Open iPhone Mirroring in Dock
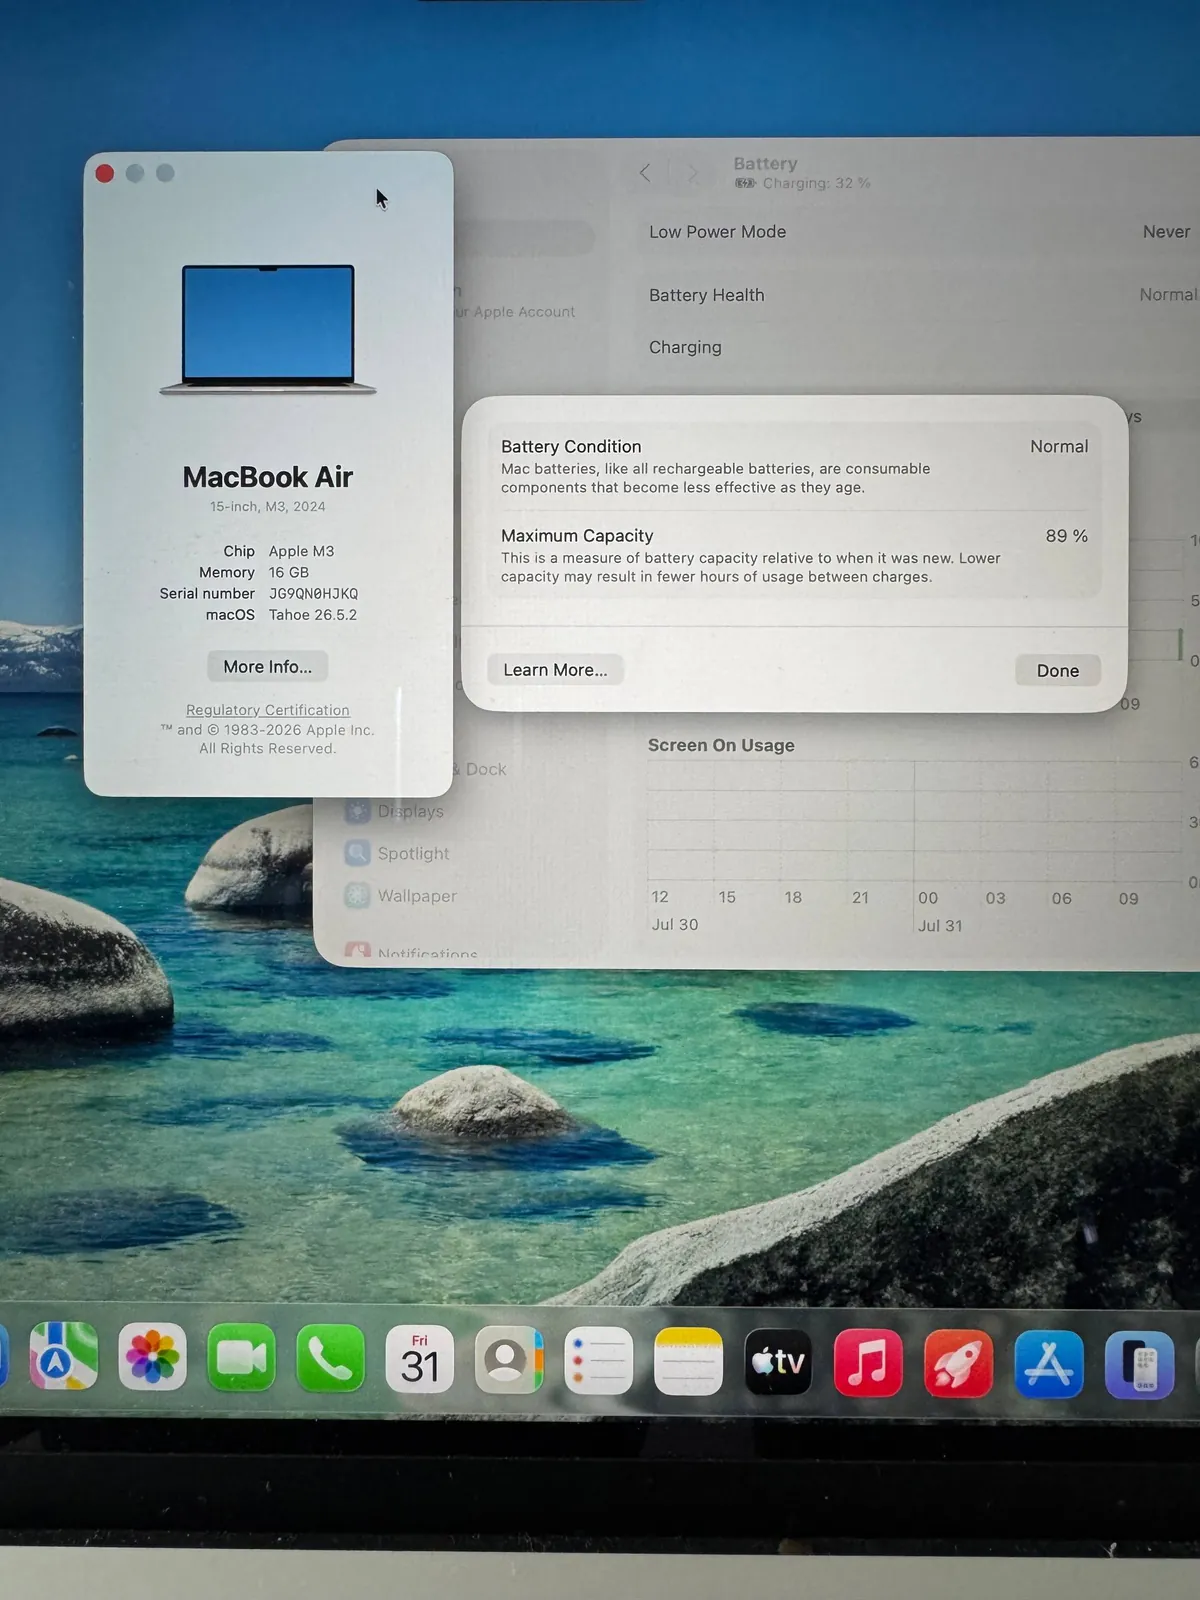1200x1600 pixels. (x=1139, y=1366)
